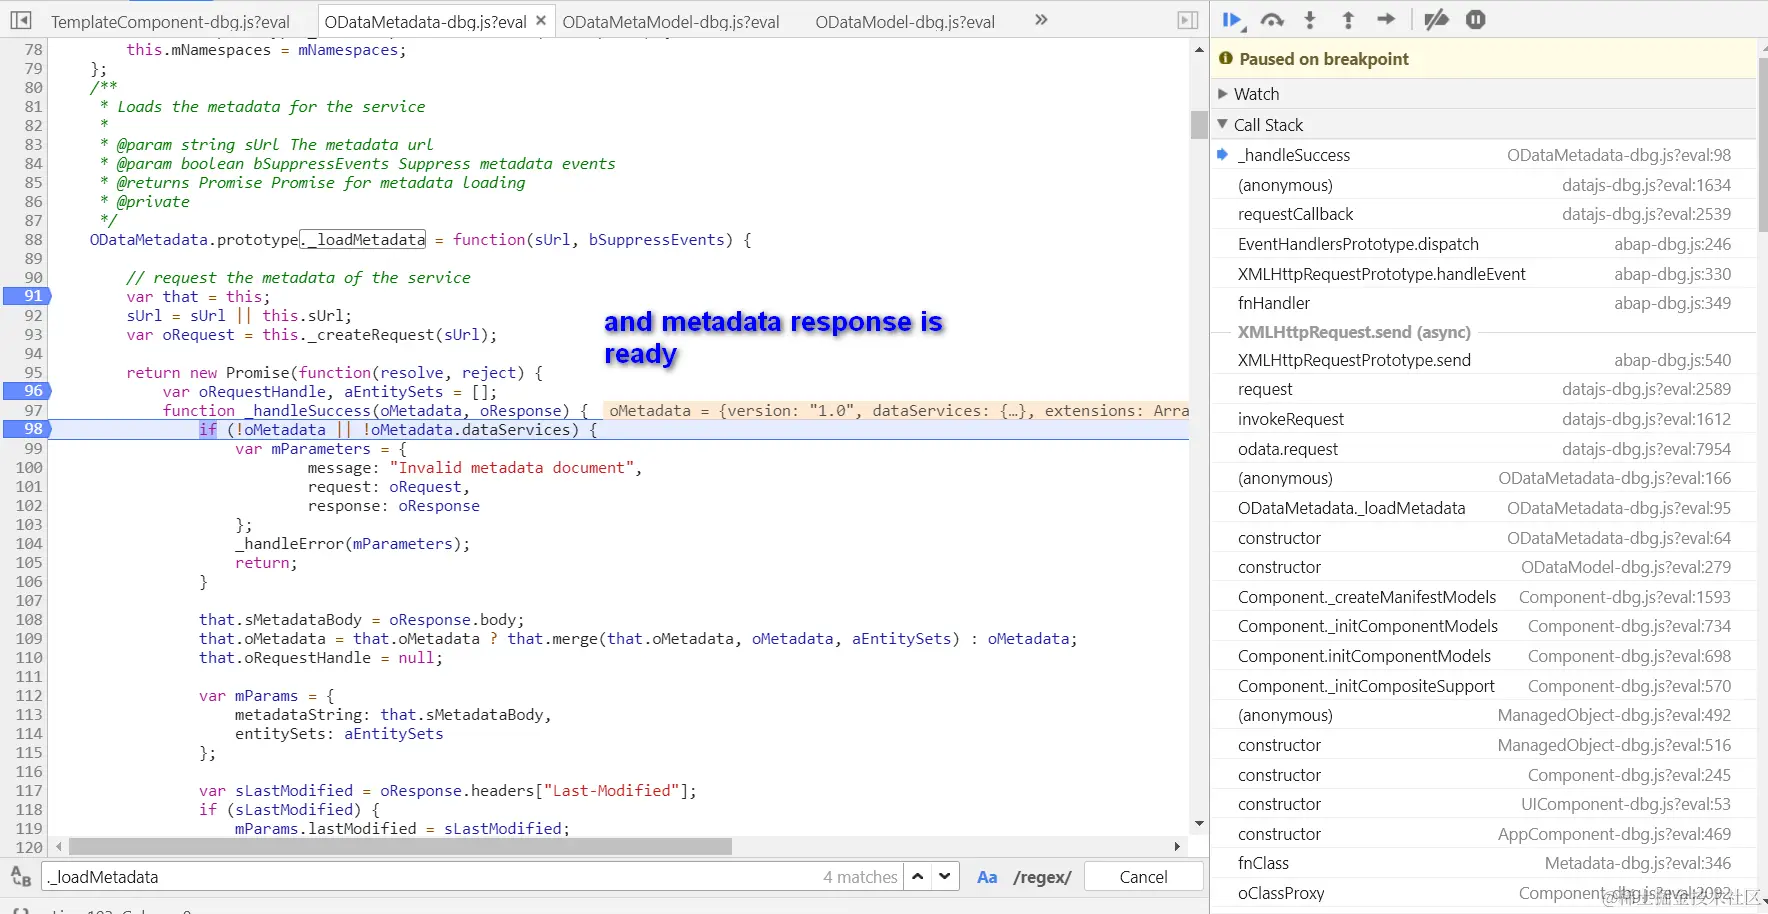Click the editor vertical scrollbar thumb
Screen dimensions: 1768x914
coord(1199,124)
